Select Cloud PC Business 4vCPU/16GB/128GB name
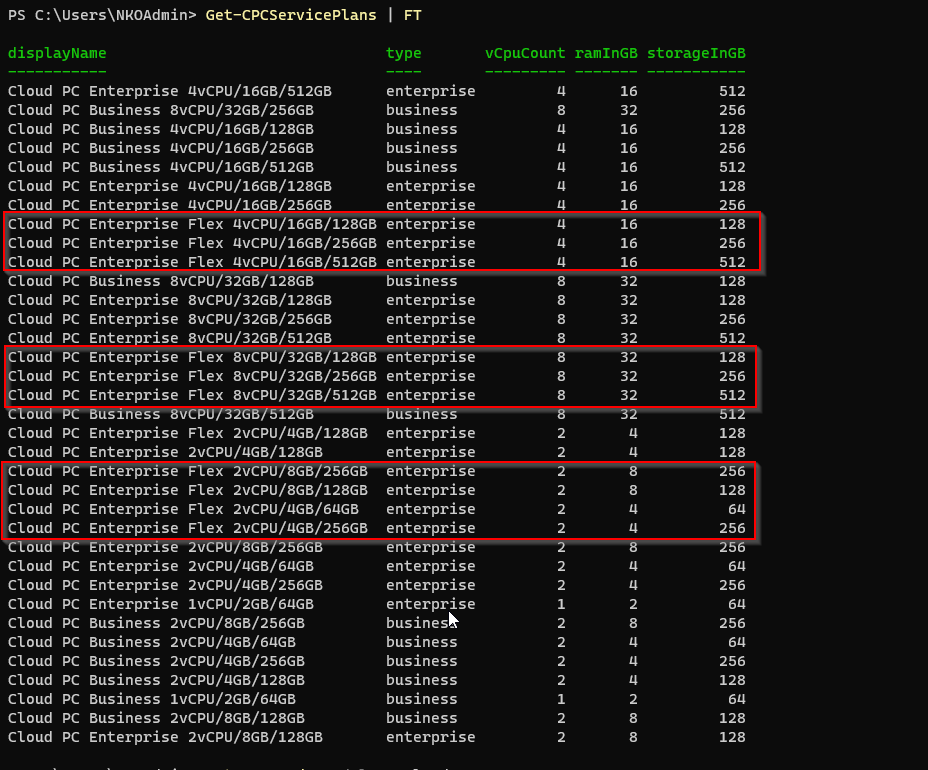This screenshot has height=770, width=928. [x=160, y=129]
